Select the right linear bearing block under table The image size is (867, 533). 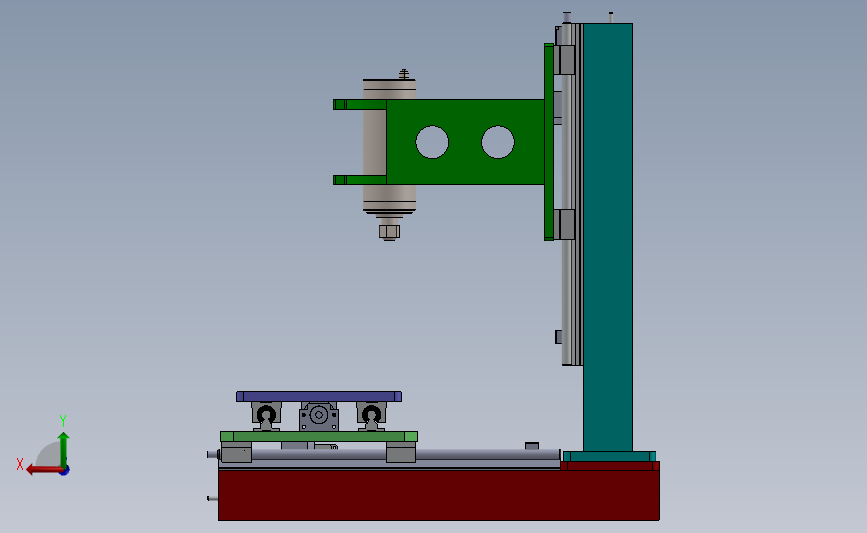[371, 416]
